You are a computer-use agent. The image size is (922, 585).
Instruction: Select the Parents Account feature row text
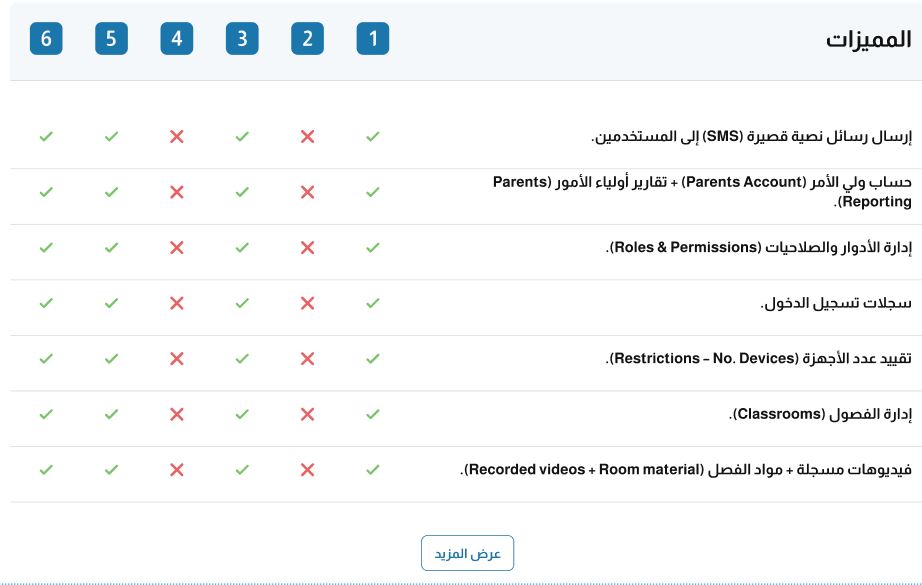(702, 192)
